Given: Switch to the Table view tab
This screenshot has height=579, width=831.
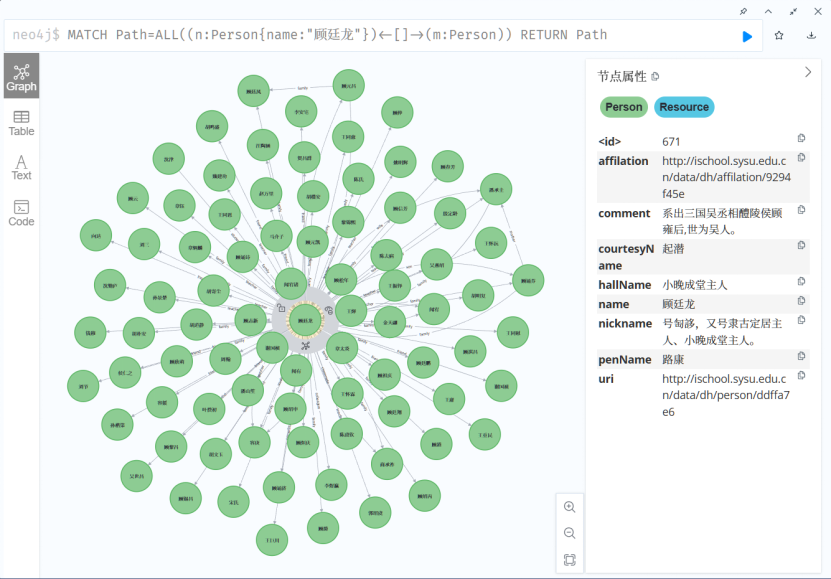Looking at the screenshot, I should (x=21, y=123).
